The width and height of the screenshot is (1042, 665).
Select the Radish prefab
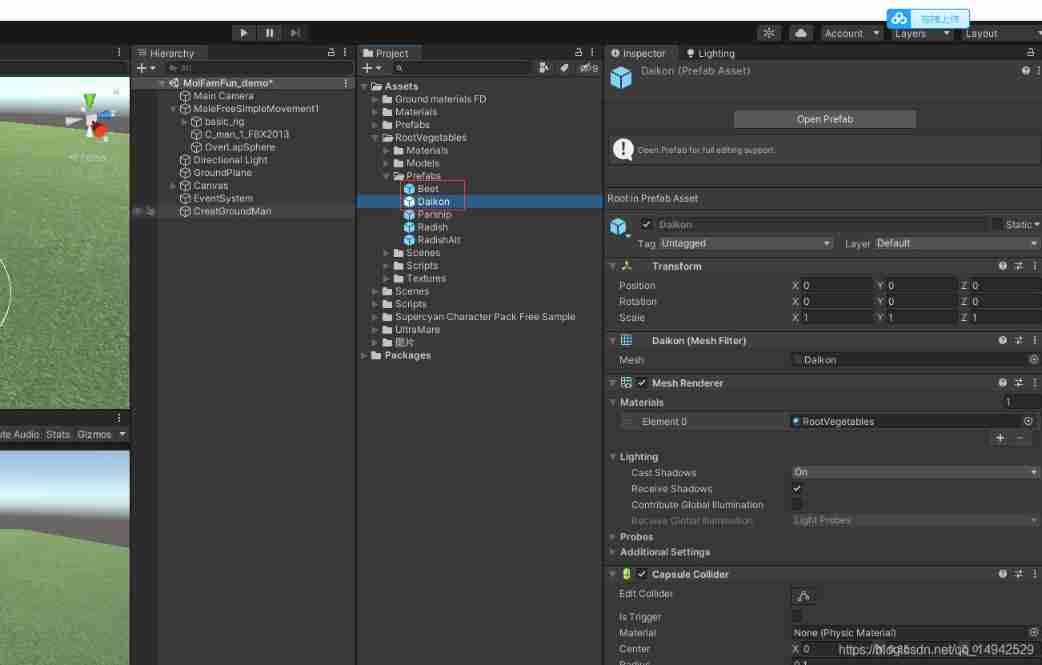tap(433, 227)
